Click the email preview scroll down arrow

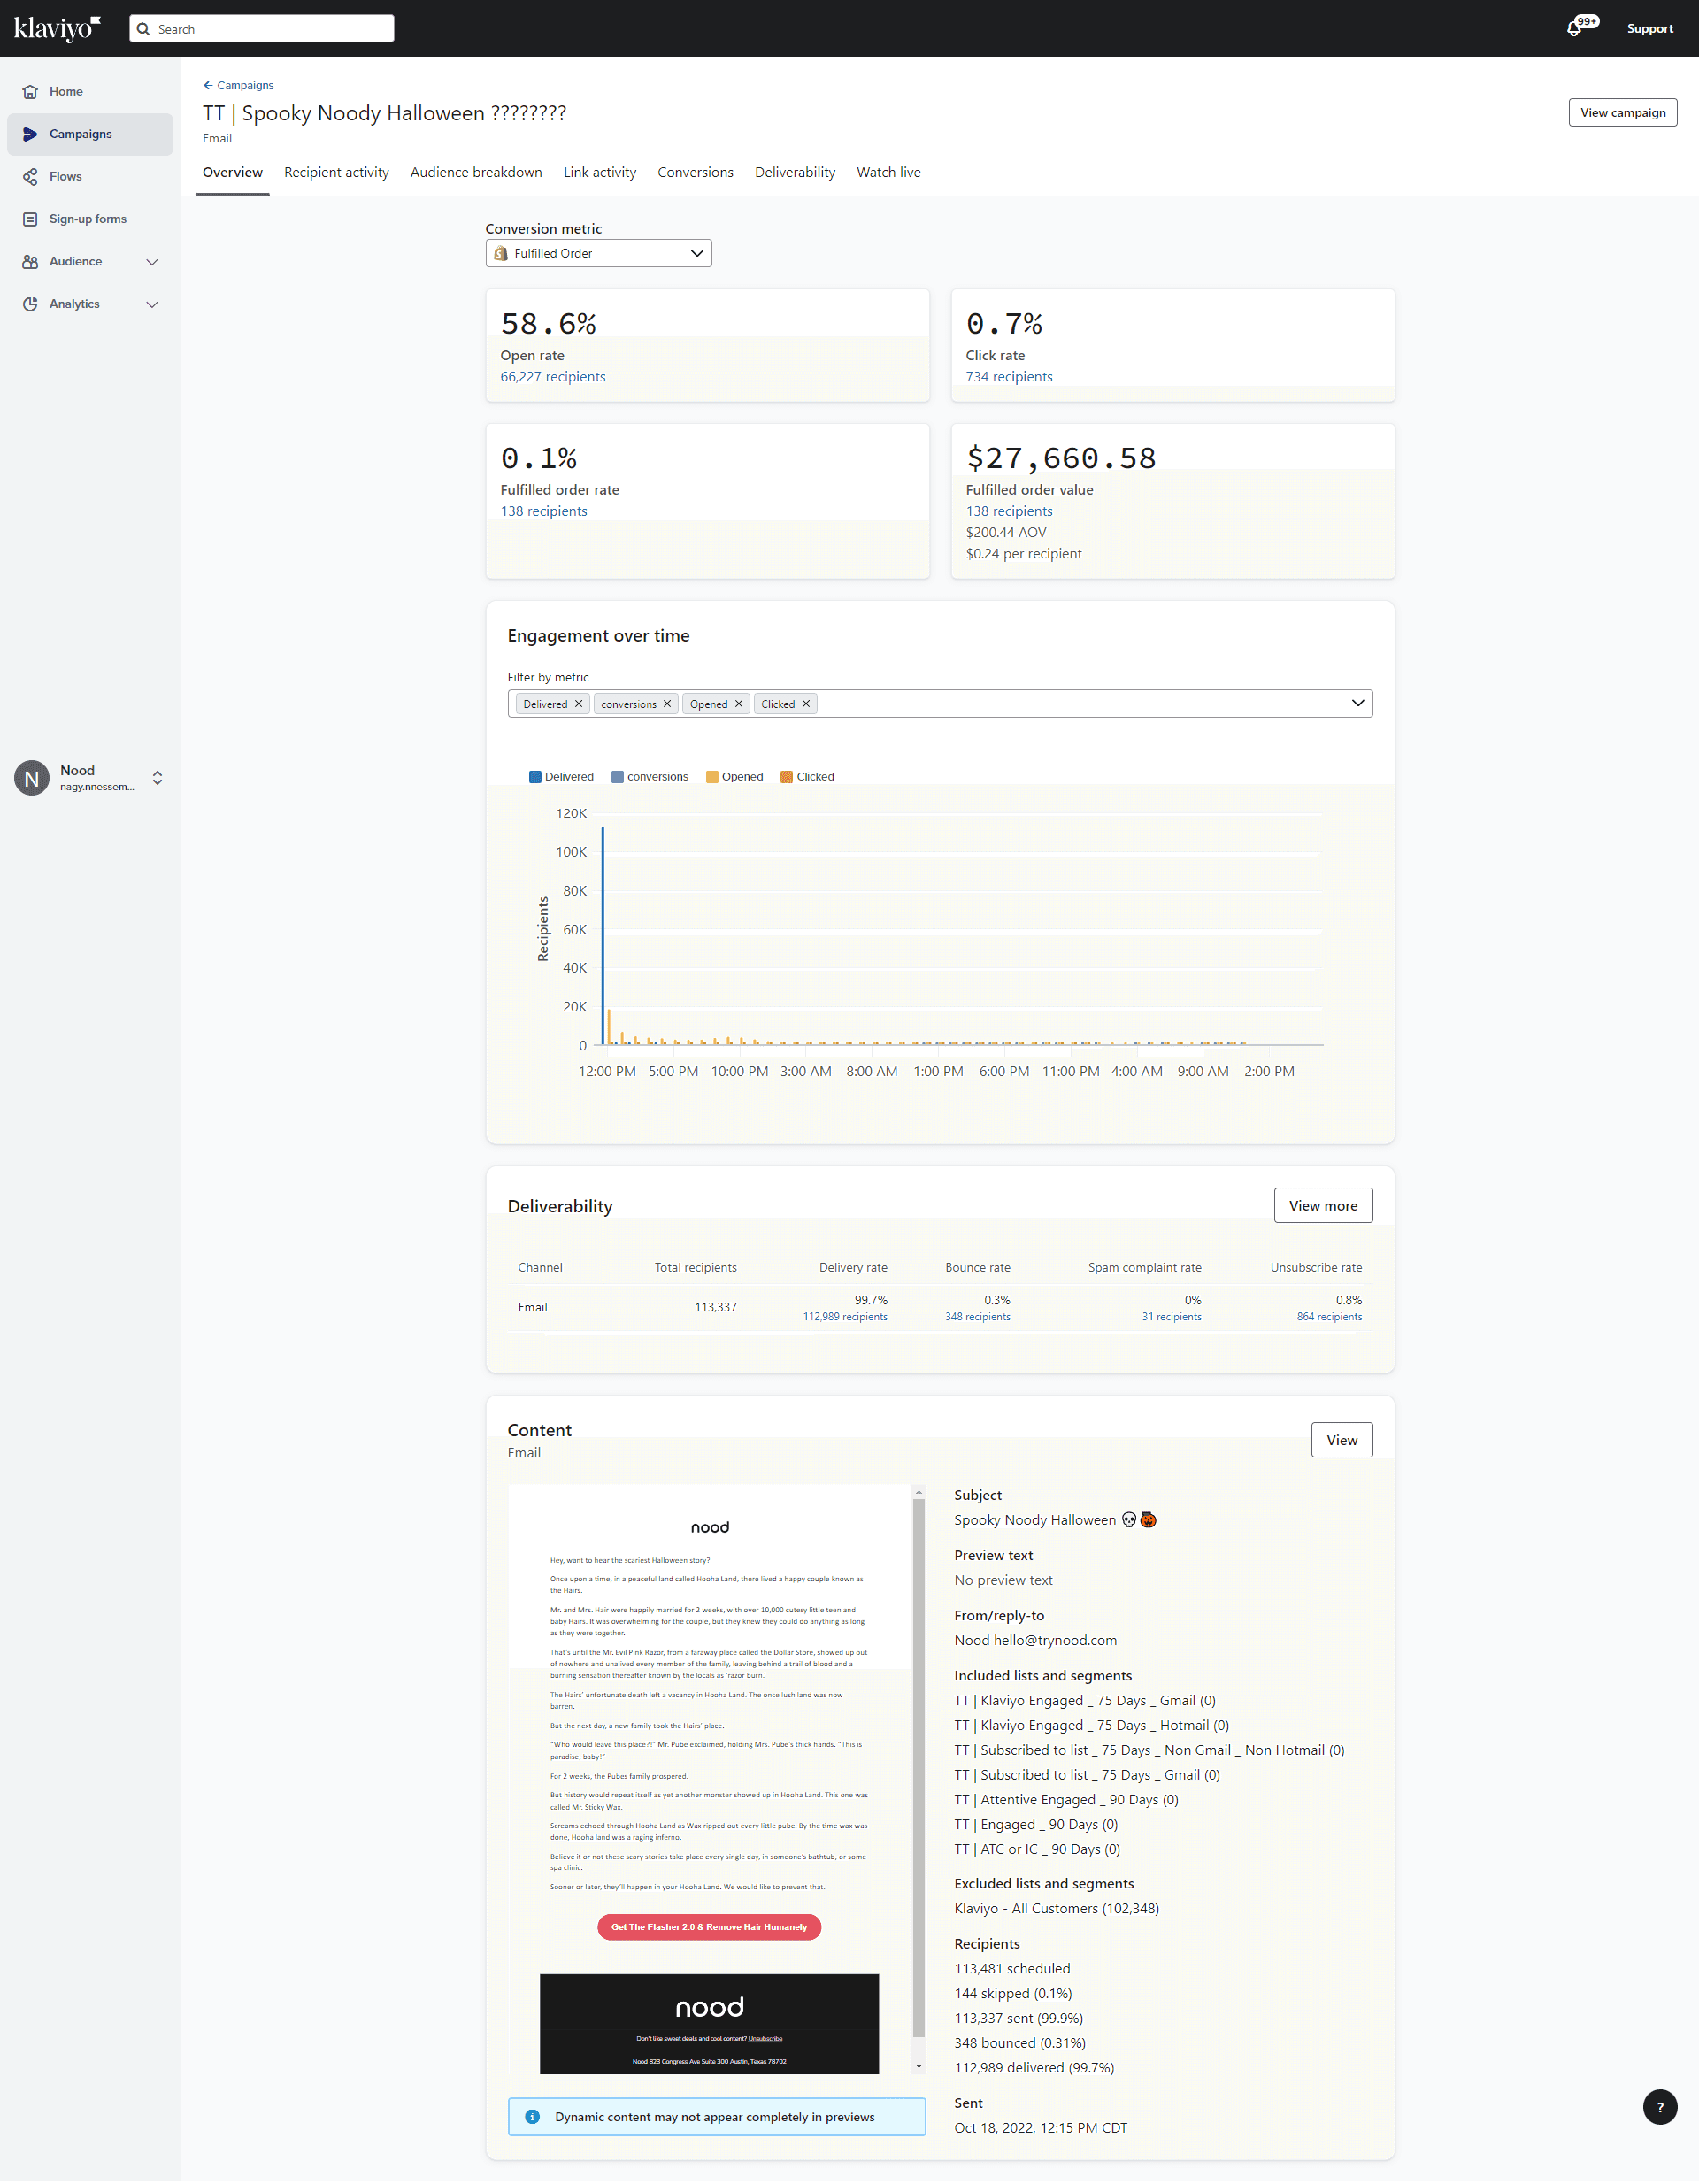[919, 2066]
